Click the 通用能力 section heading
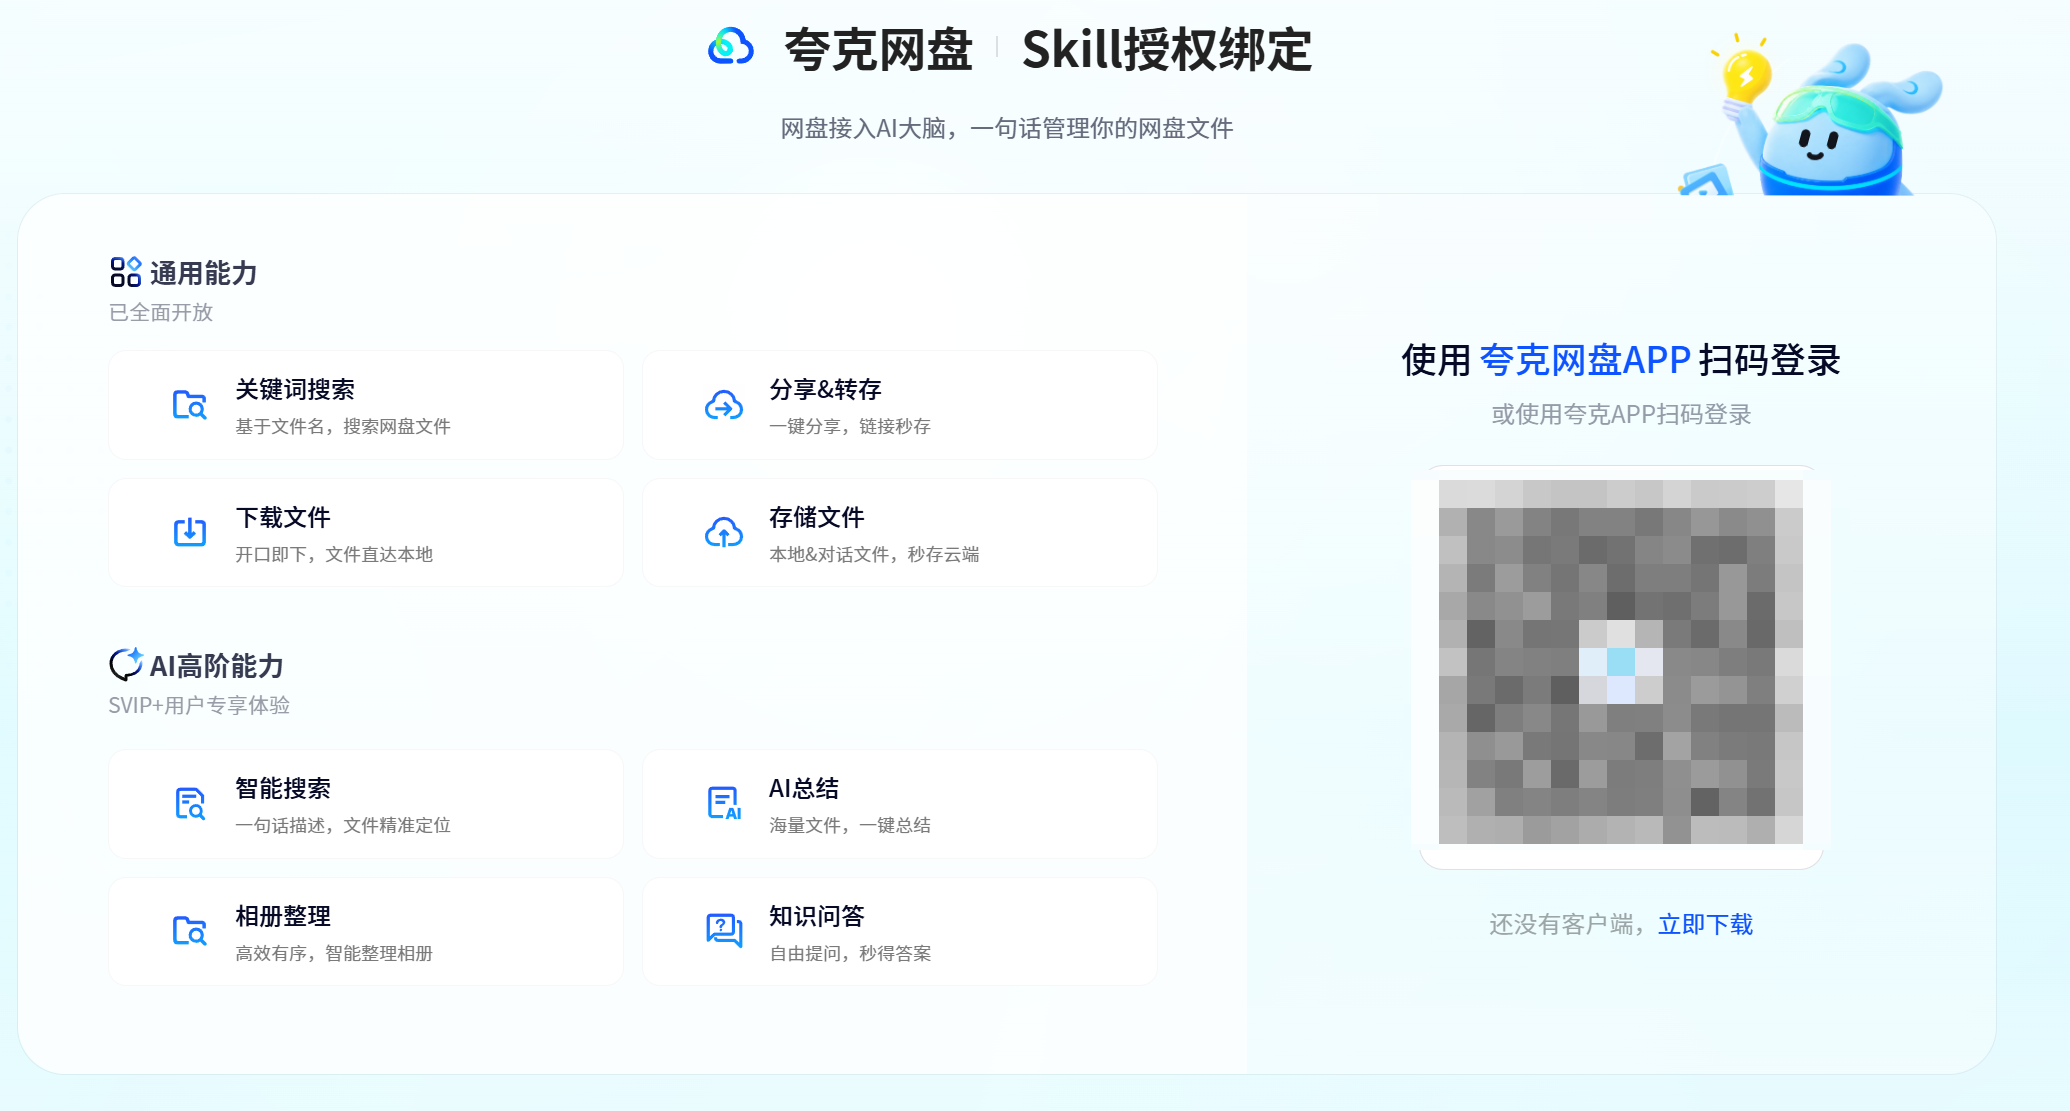Screen dimensions: 2070x1111 click(x=204, y=273)
